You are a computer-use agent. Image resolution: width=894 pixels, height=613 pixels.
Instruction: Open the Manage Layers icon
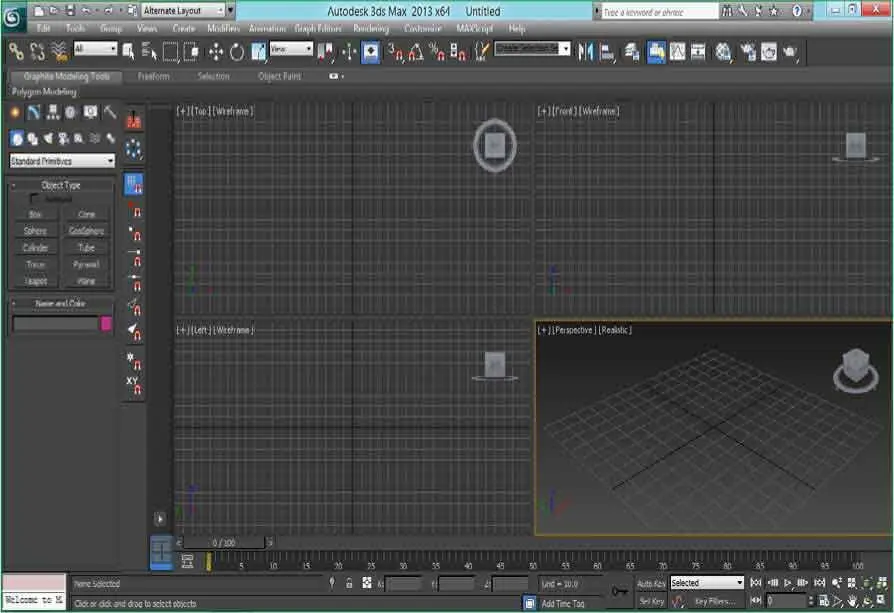tap(632, 52)
